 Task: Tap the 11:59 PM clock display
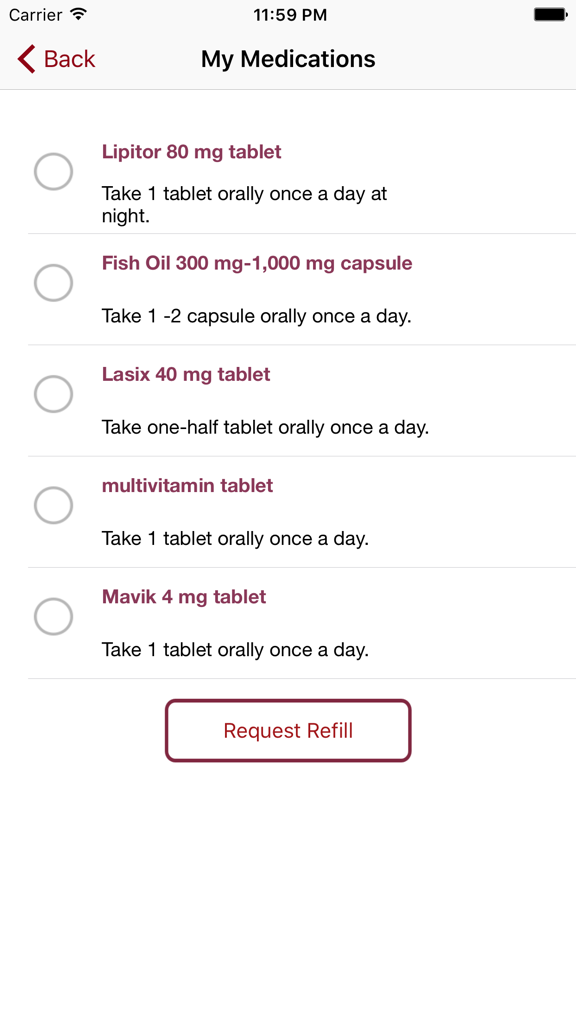click(288, 14)
